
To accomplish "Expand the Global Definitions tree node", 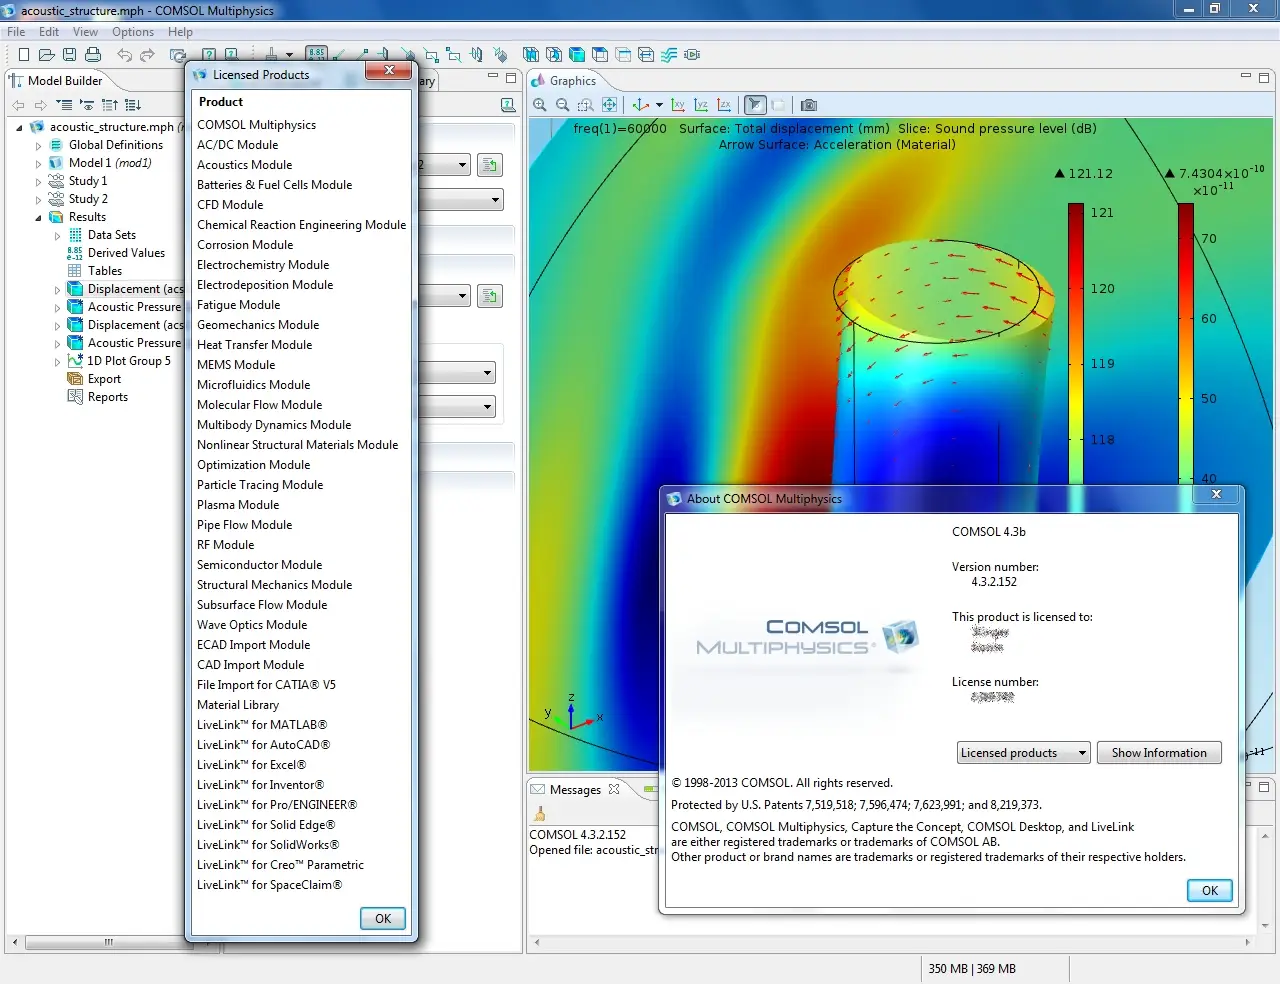I will pyautogui.click(x=39, y=146).
